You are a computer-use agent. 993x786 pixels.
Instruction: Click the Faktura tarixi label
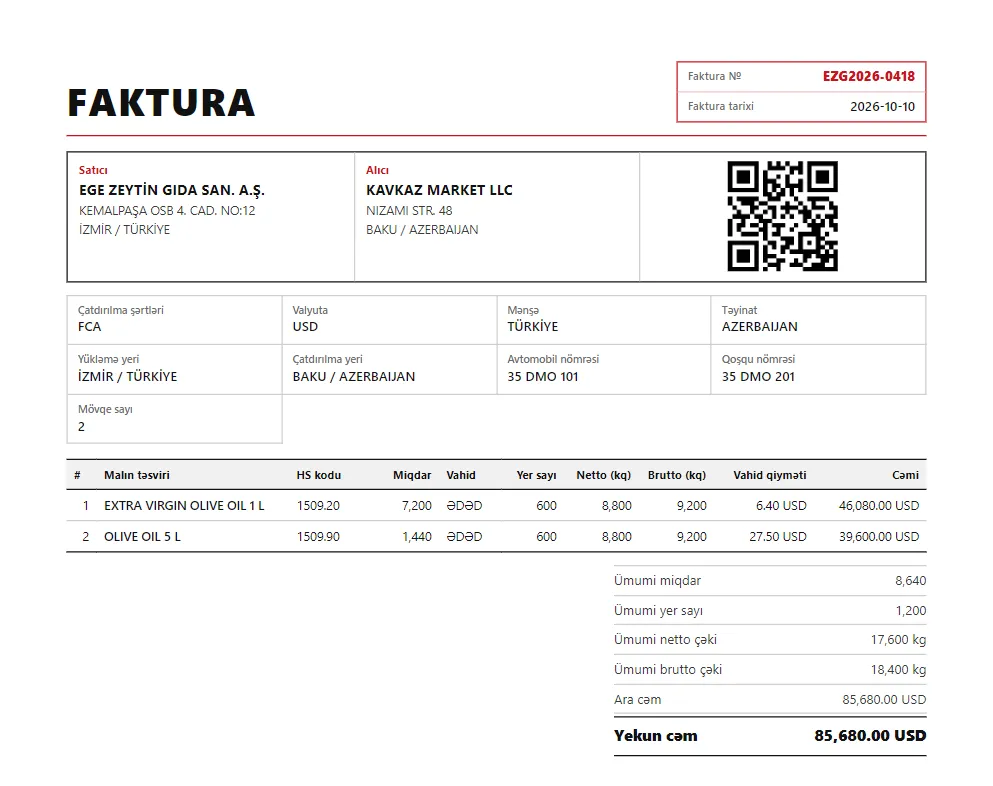point(721,106)
